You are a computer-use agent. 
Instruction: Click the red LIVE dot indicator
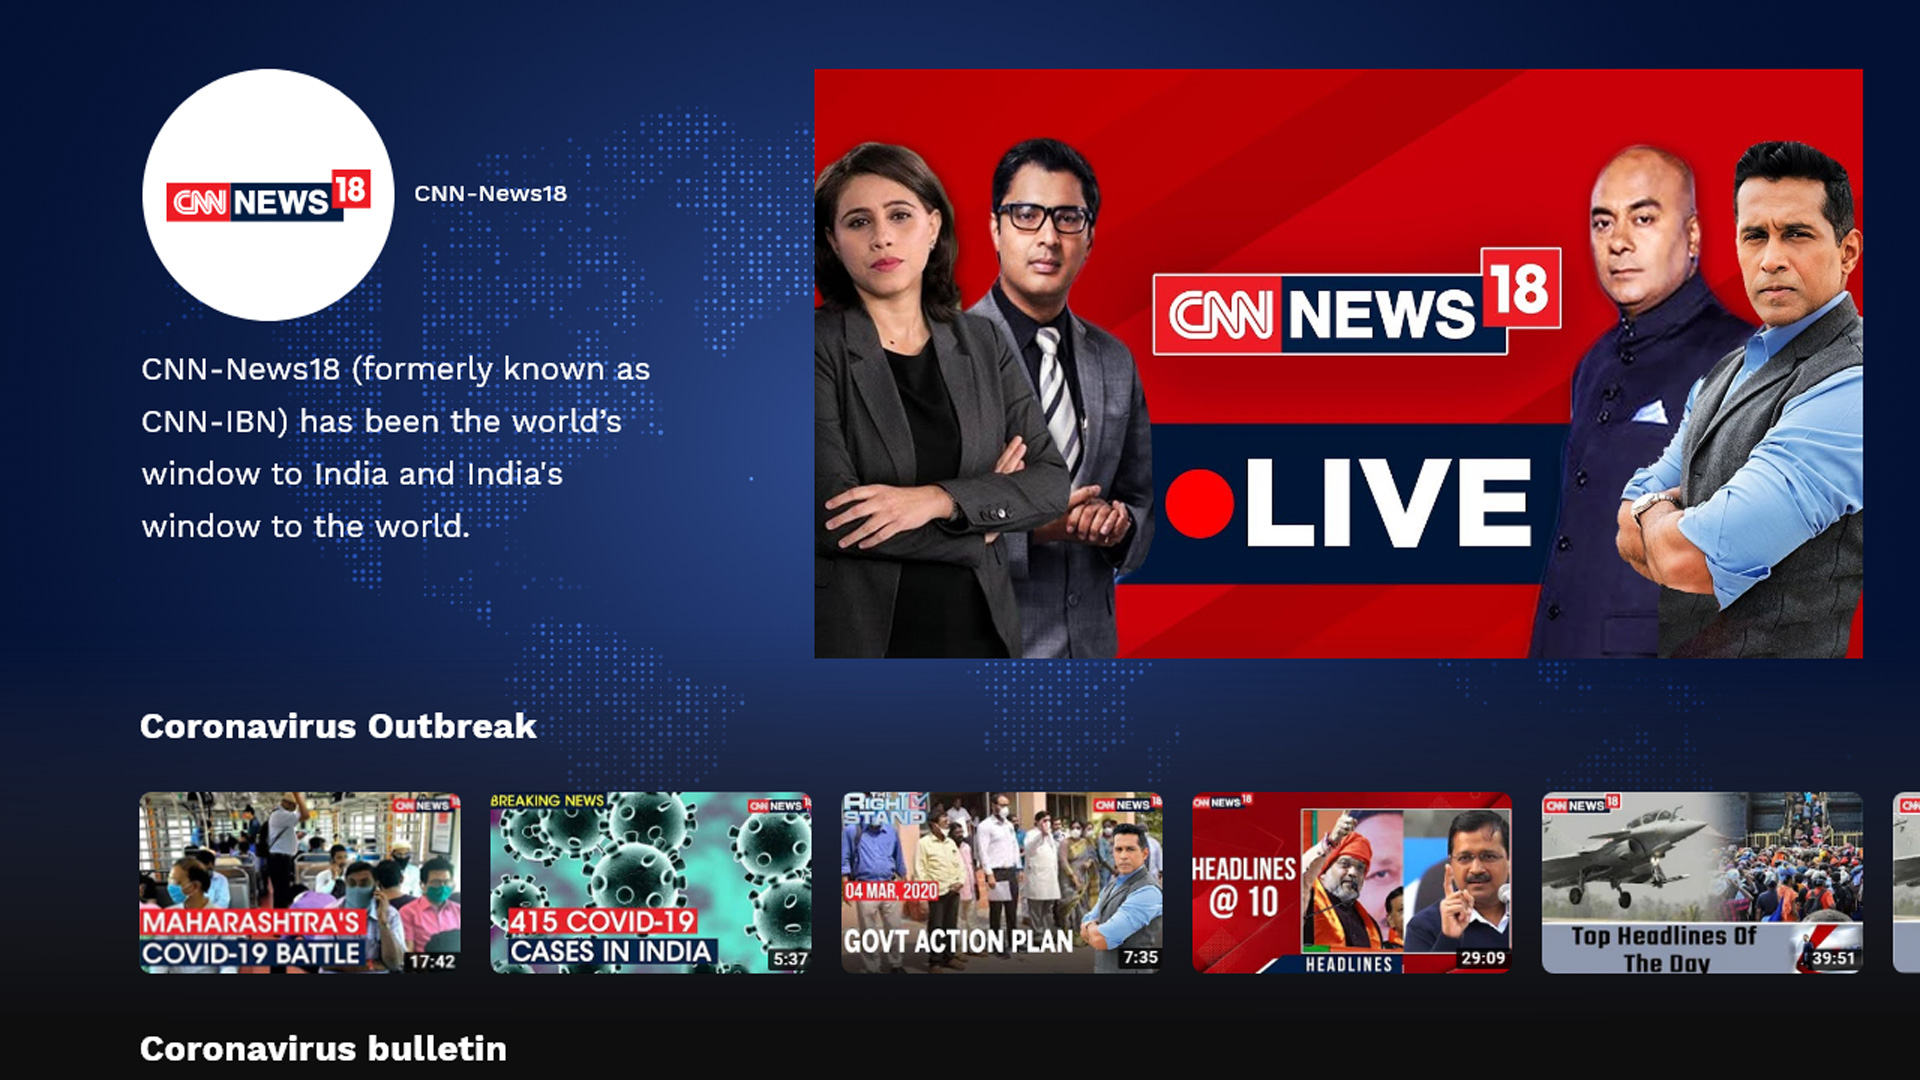[1199, 503]
